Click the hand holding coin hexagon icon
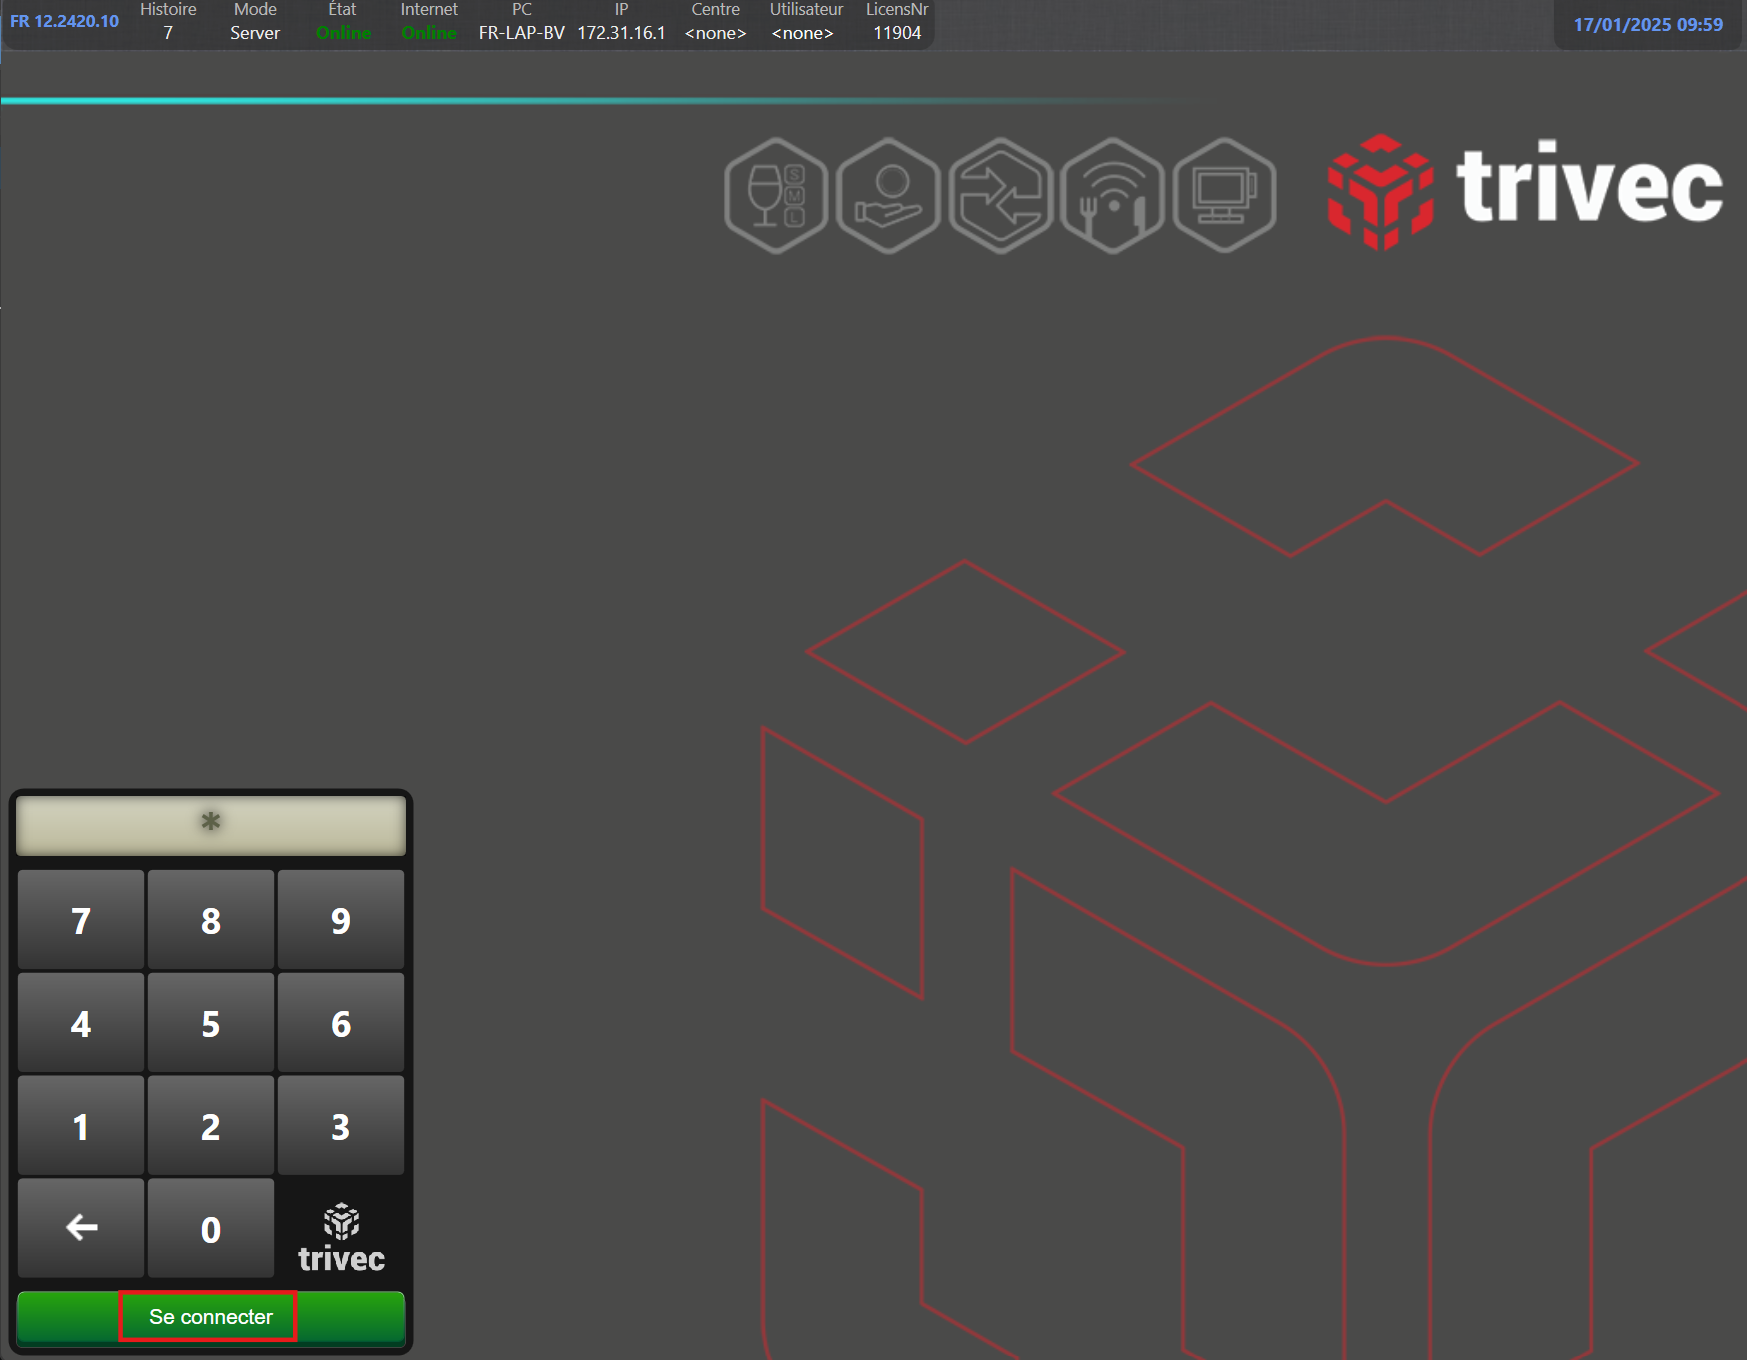The height and width of the screenshot is (1360, 1747). (888, 196)
